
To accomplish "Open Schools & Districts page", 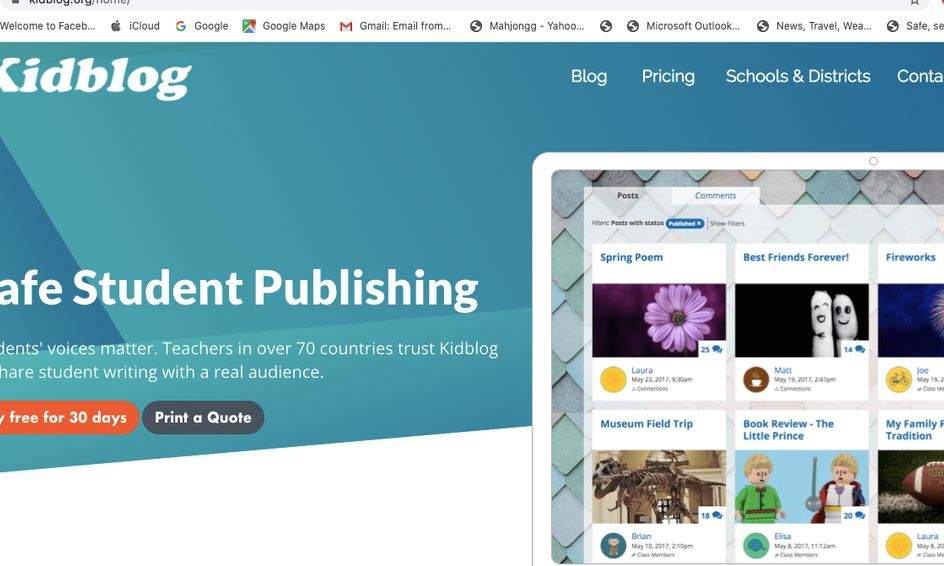I will [x=798, y=76].
